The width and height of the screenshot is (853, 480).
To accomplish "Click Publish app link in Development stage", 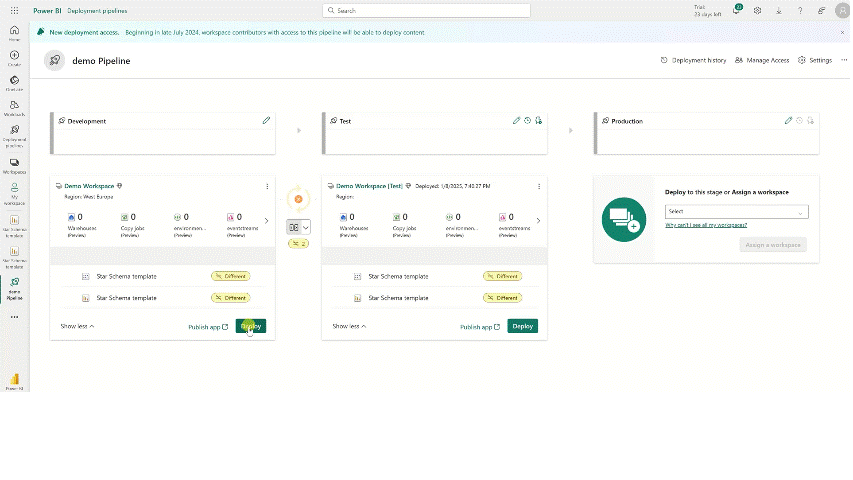I will 208,326.
